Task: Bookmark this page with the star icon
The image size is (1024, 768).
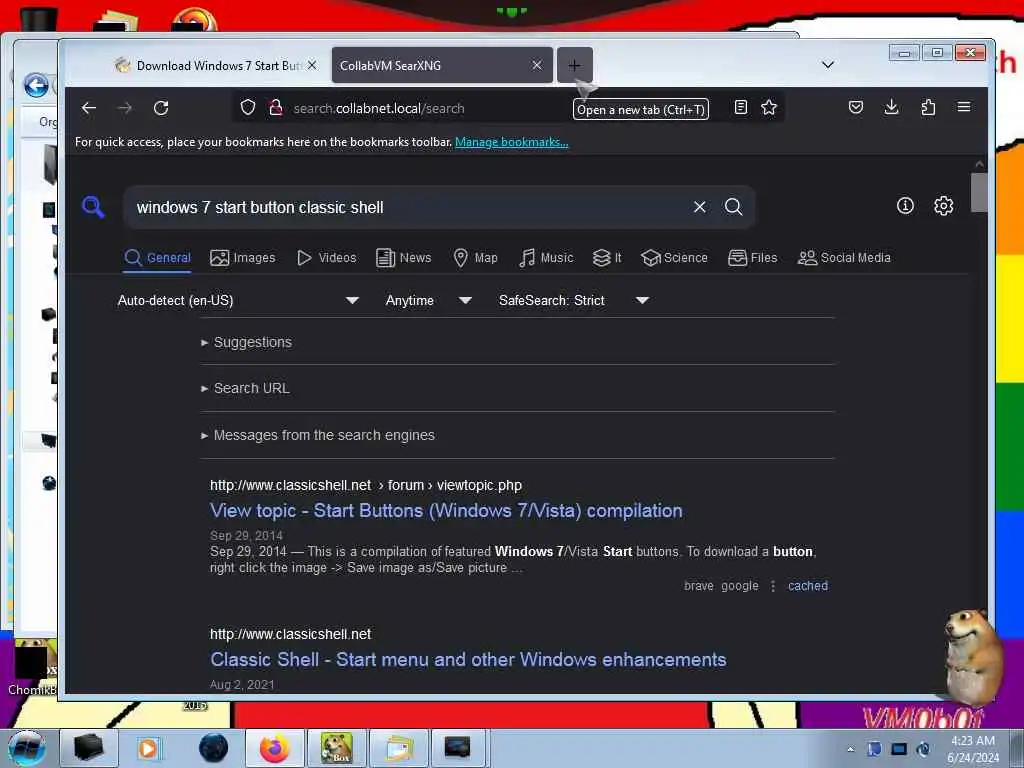Action: [769, 107]
